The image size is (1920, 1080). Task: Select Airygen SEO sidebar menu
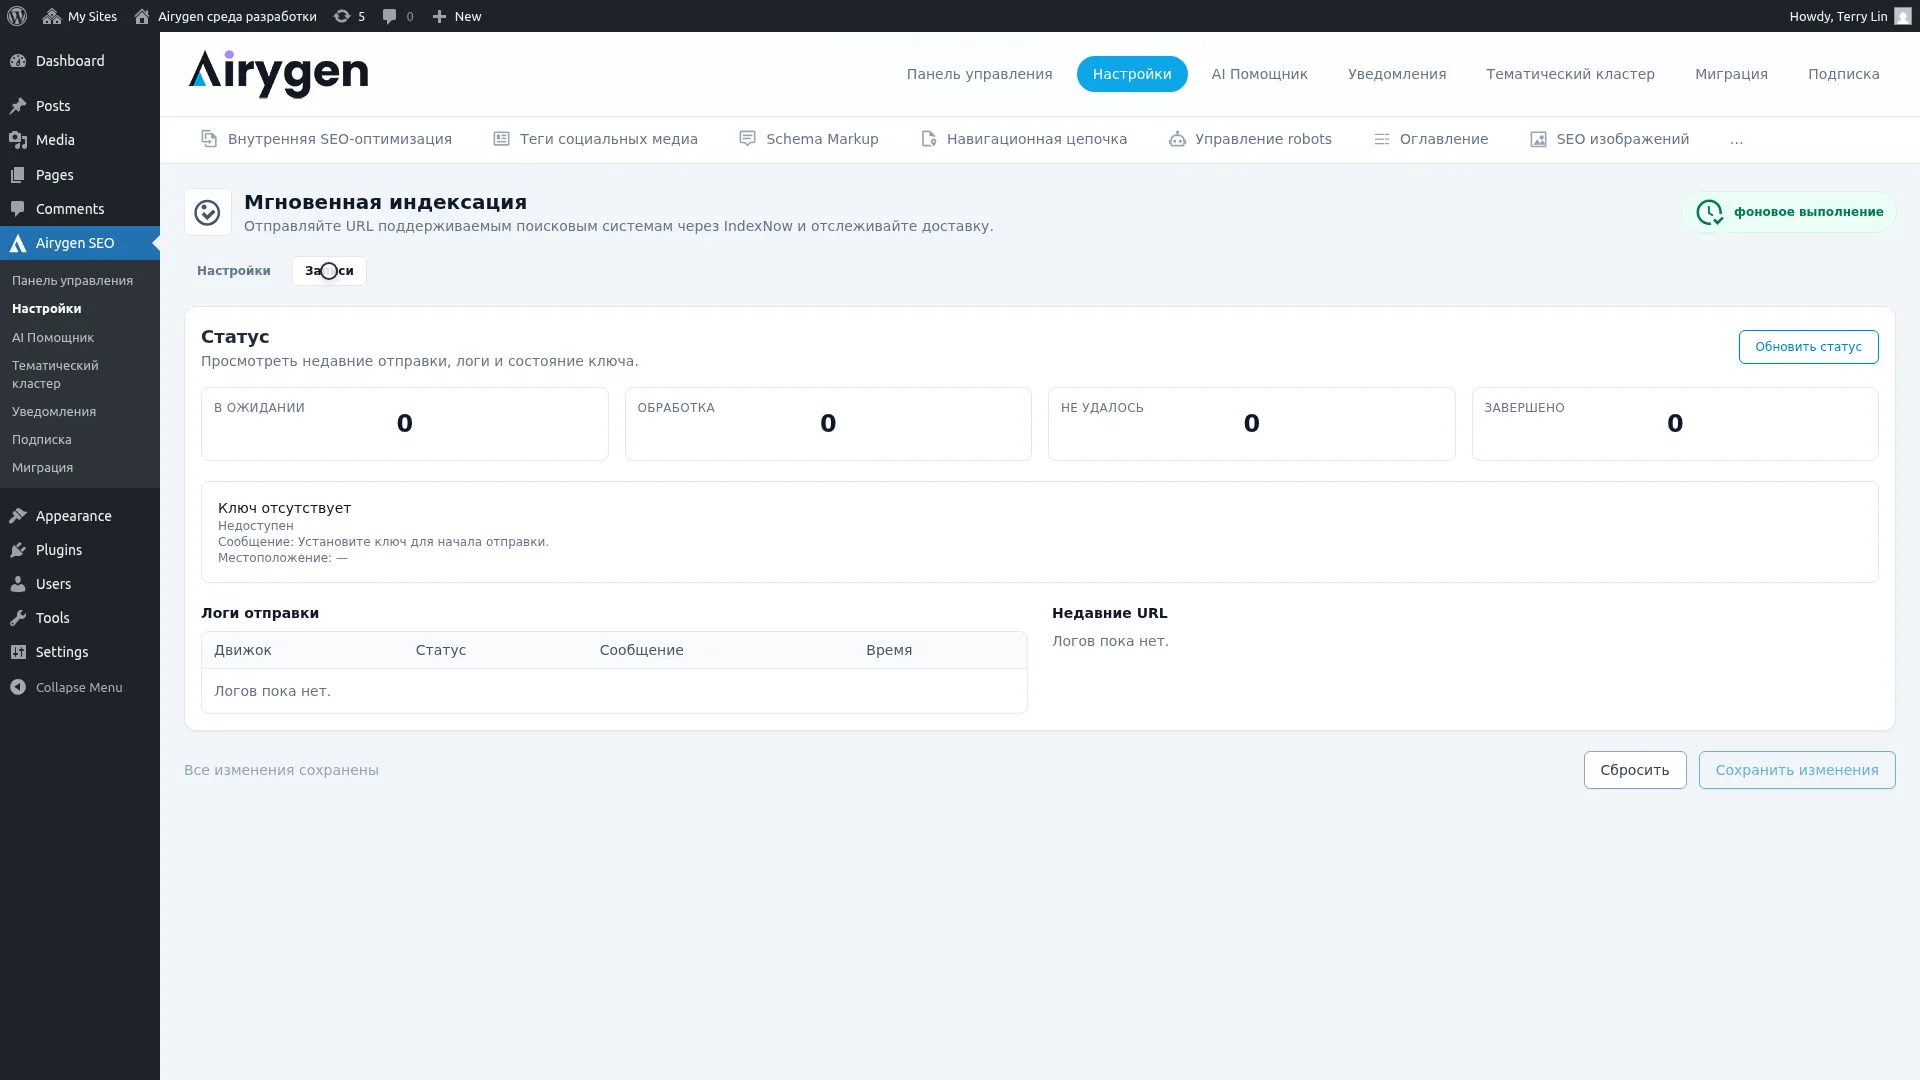80,243
